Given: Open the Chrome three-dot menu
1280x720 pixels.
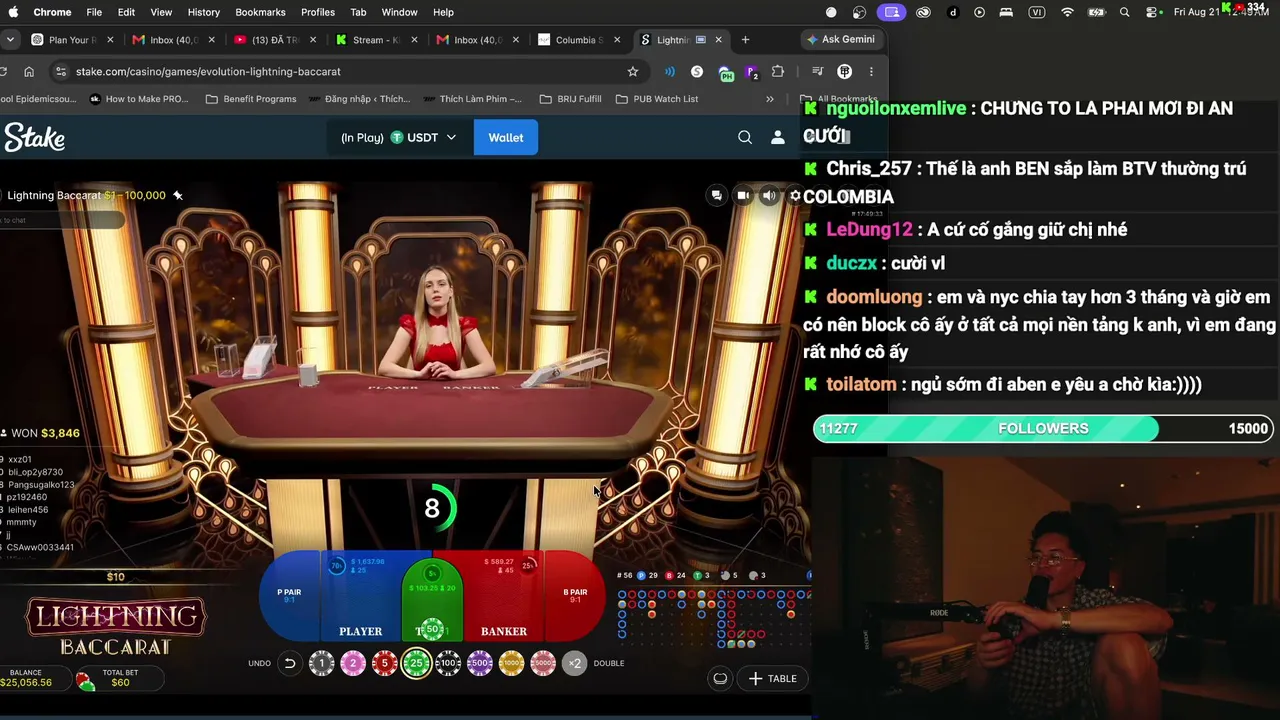Looking at the screenshot, I should pyautogui.click(x=871, y=71).
